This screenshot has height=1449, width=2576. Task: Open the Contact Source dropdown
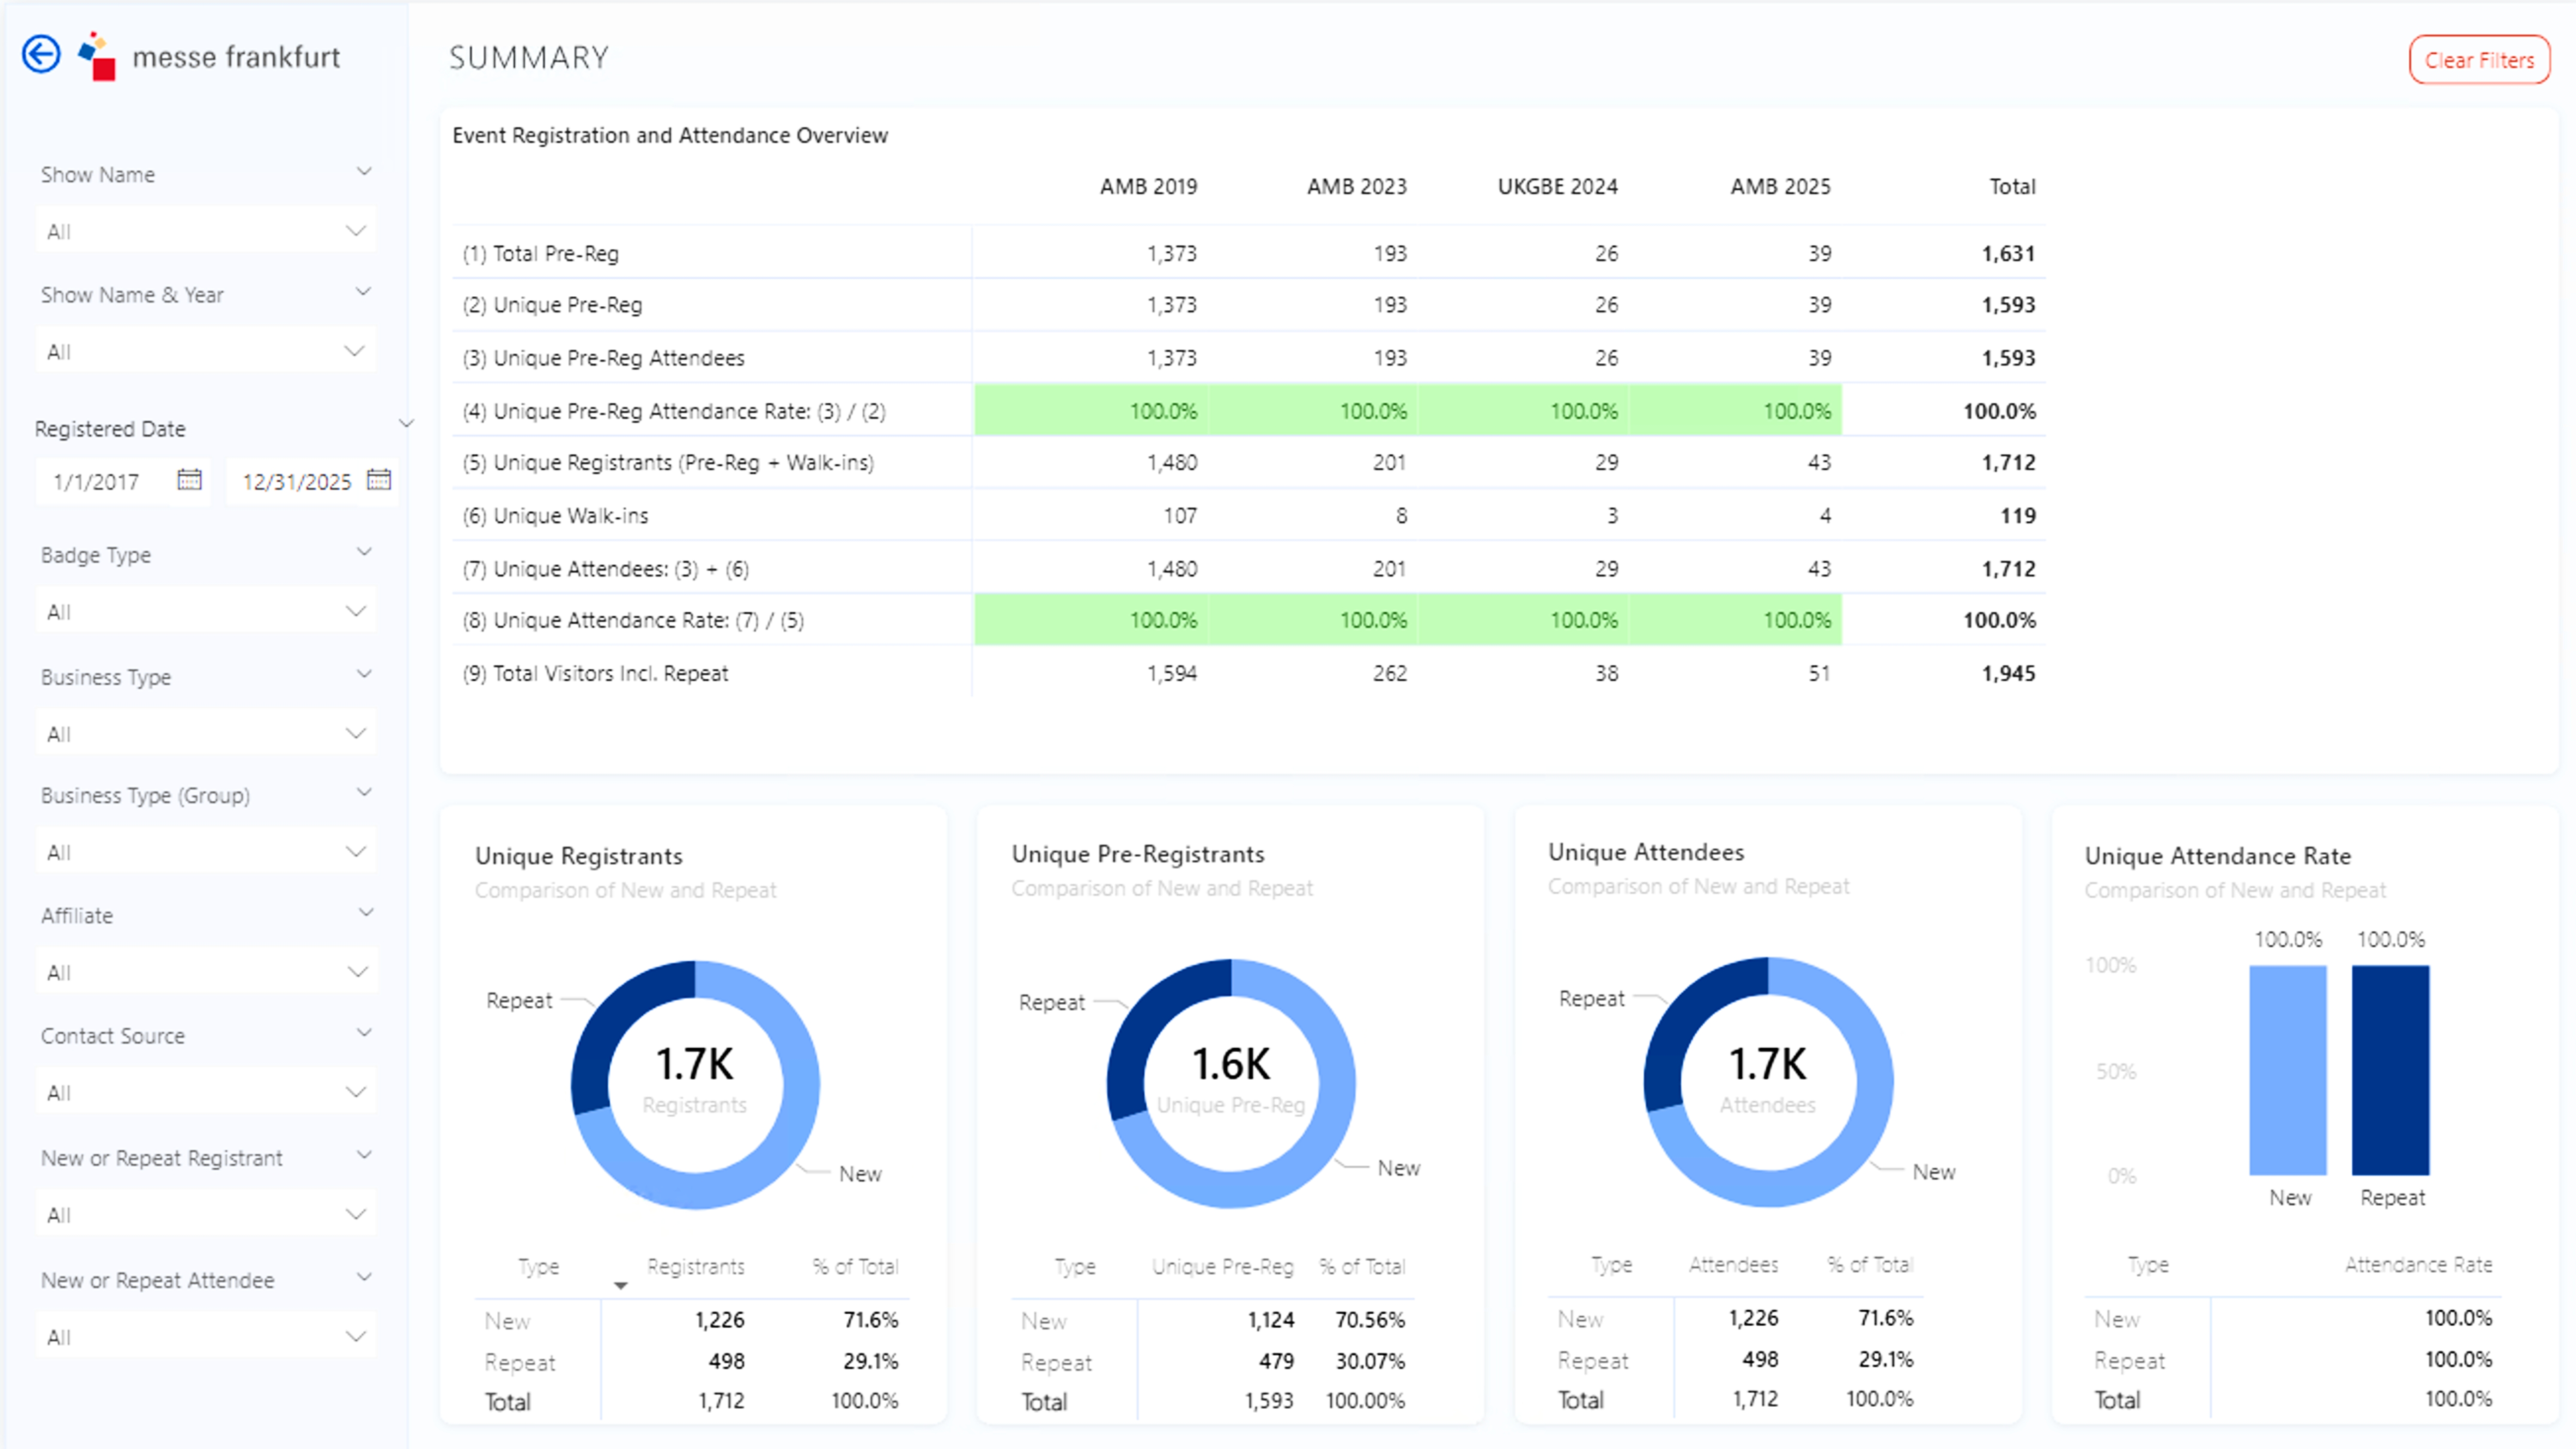pos(205,1092)
